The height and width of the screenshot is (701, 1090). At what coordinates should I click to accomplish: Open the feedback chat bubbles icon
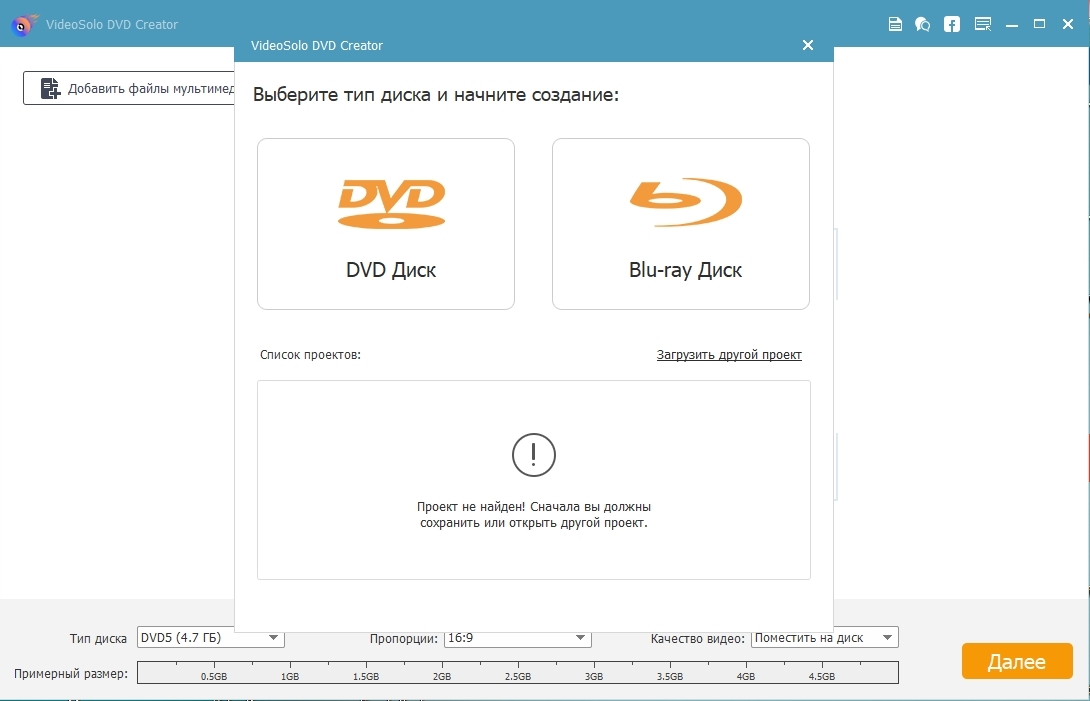point(923,24)
